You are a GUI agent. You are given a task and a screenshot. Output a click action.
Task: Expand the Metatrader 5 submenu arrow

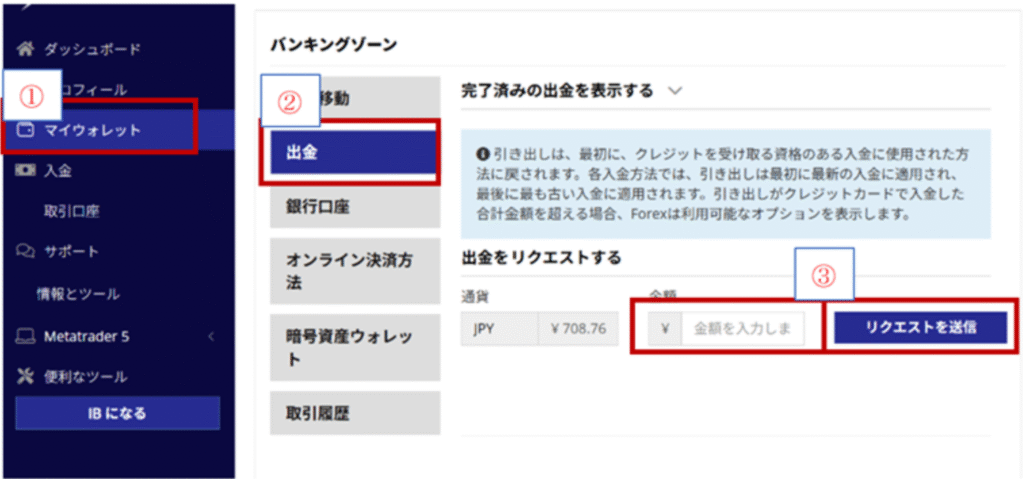tap(211, 337)
